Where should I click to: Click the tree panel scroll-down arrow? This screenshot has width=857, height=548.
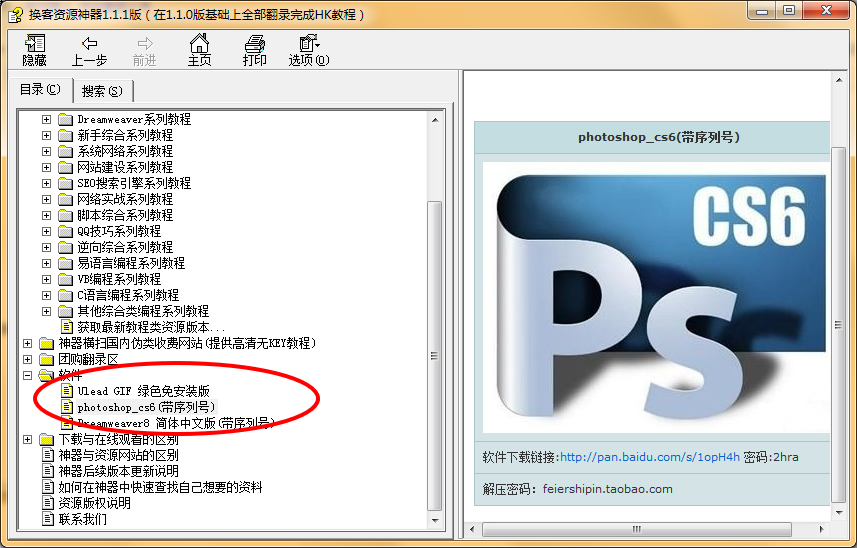coord(435,520)
